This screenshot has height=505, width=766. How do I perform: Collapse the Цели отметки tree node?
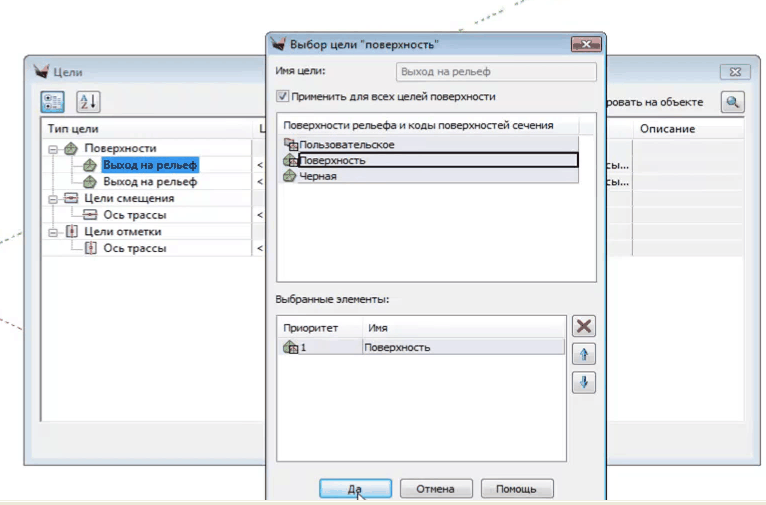(x=50, y=232)
